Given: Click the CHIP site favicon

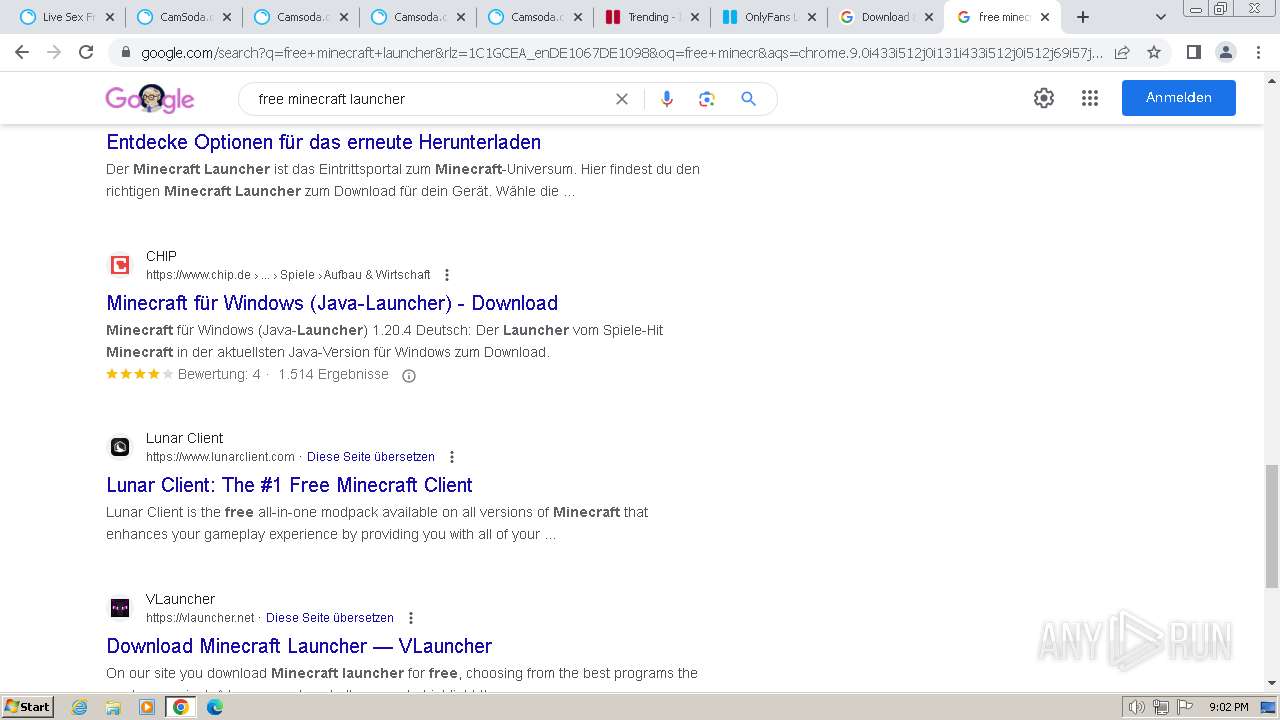Looking at the screenshot, I should point(120,265).
